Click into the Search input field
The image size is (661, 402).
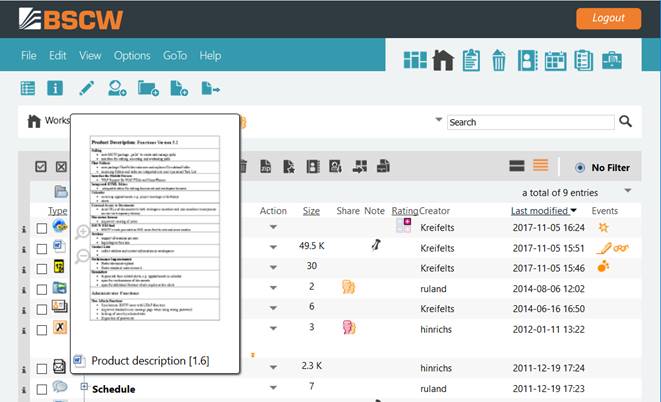click(530, 122)
